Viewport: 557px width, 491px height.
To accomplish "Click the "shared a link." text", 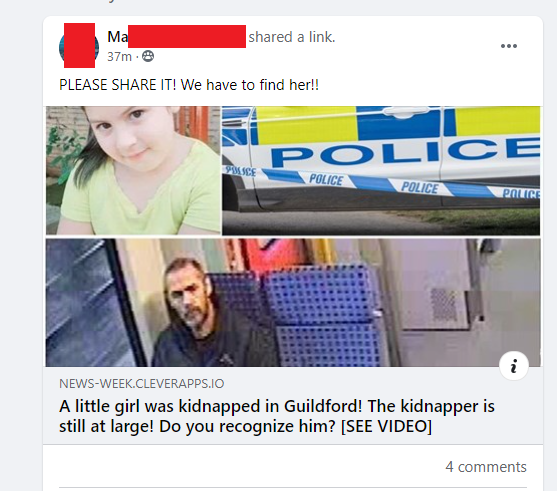I will click(292, 37).
